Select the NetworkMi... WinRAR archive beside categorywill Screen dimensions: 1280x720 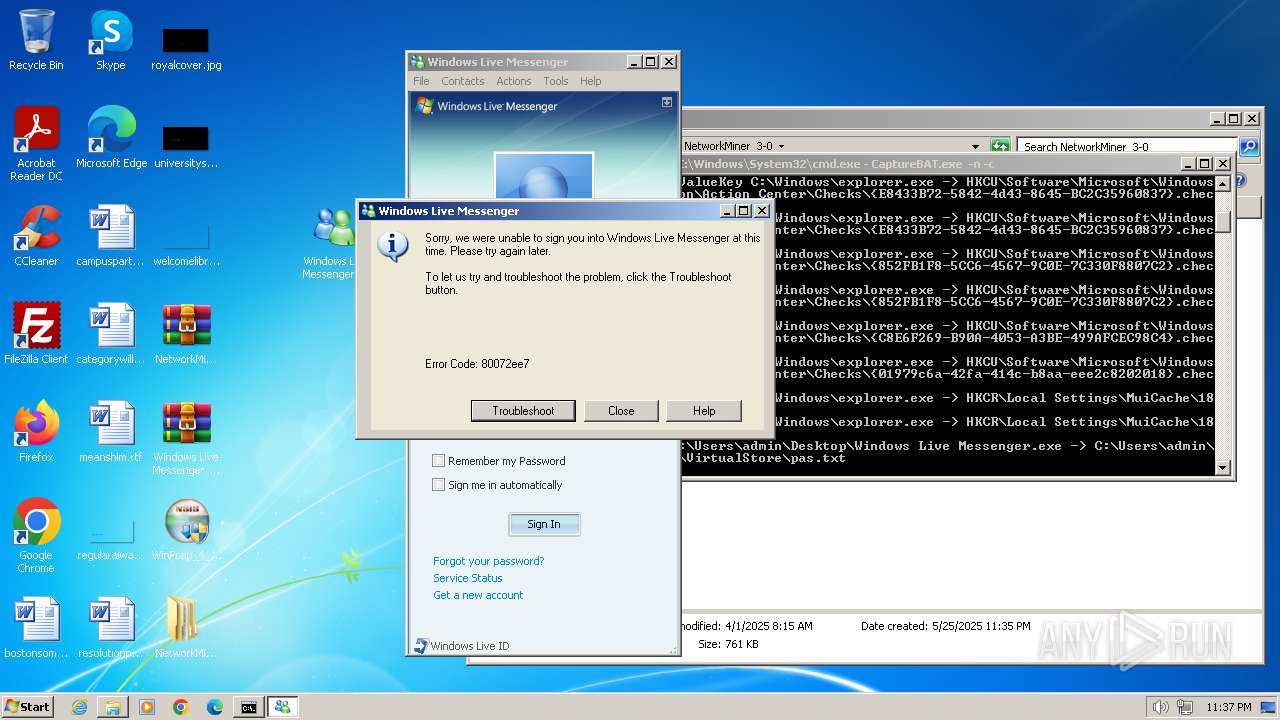[186, 334]
